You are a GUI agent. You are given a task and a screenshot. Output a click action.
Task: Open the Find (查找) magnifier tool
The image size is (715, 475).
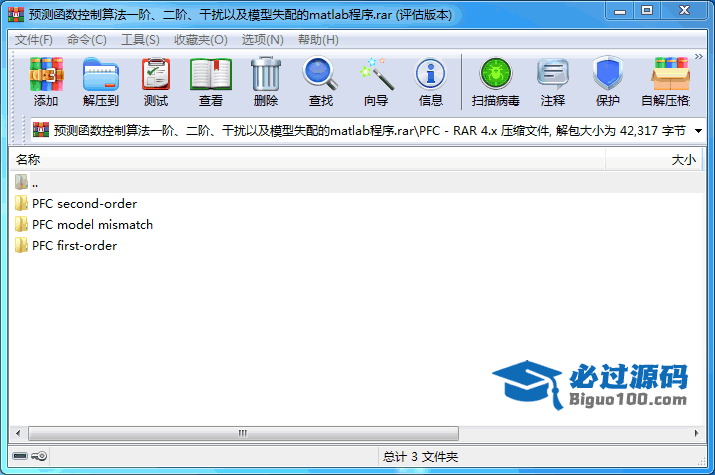click(321, 82)
